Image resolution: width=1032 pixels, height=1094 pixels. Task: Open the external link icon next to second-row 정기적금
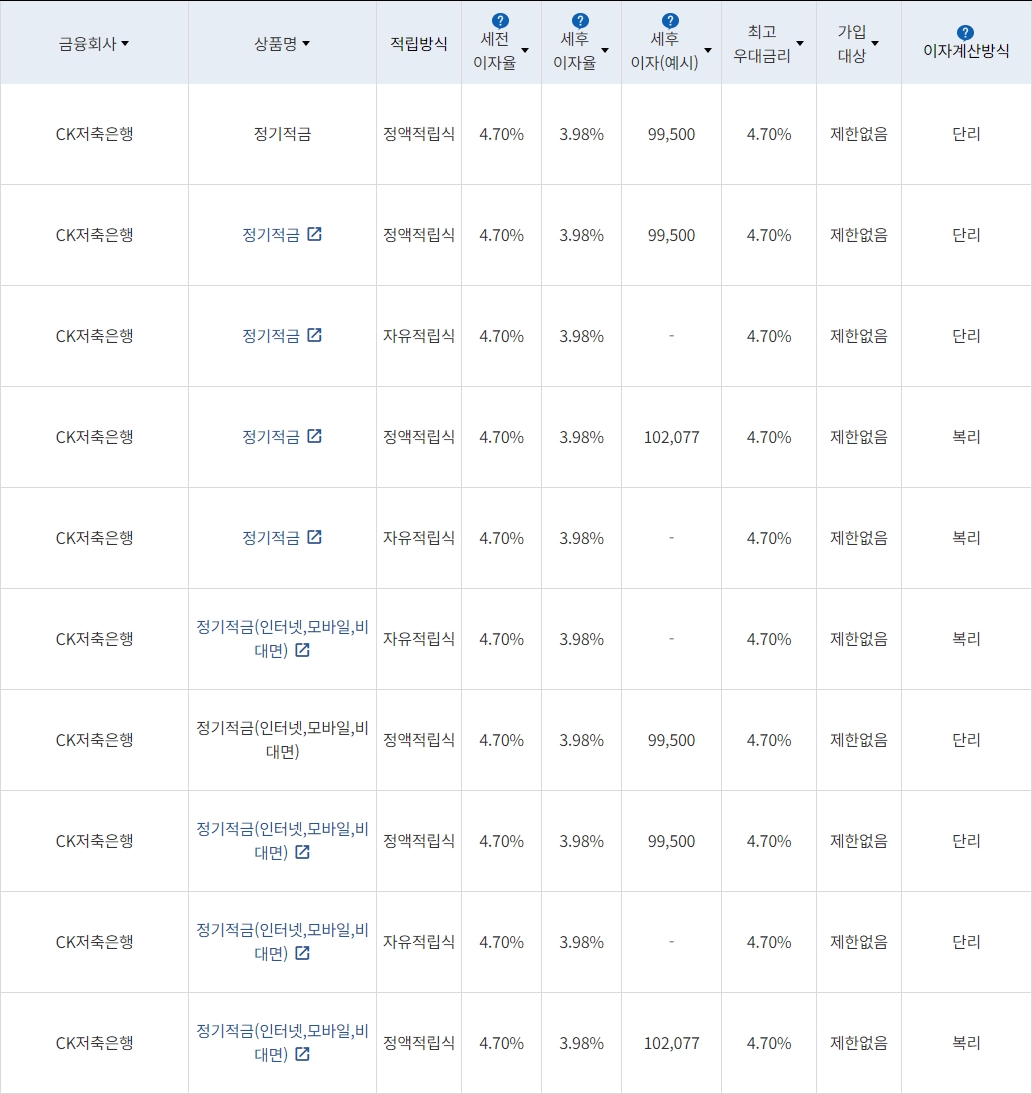[316, 235]
